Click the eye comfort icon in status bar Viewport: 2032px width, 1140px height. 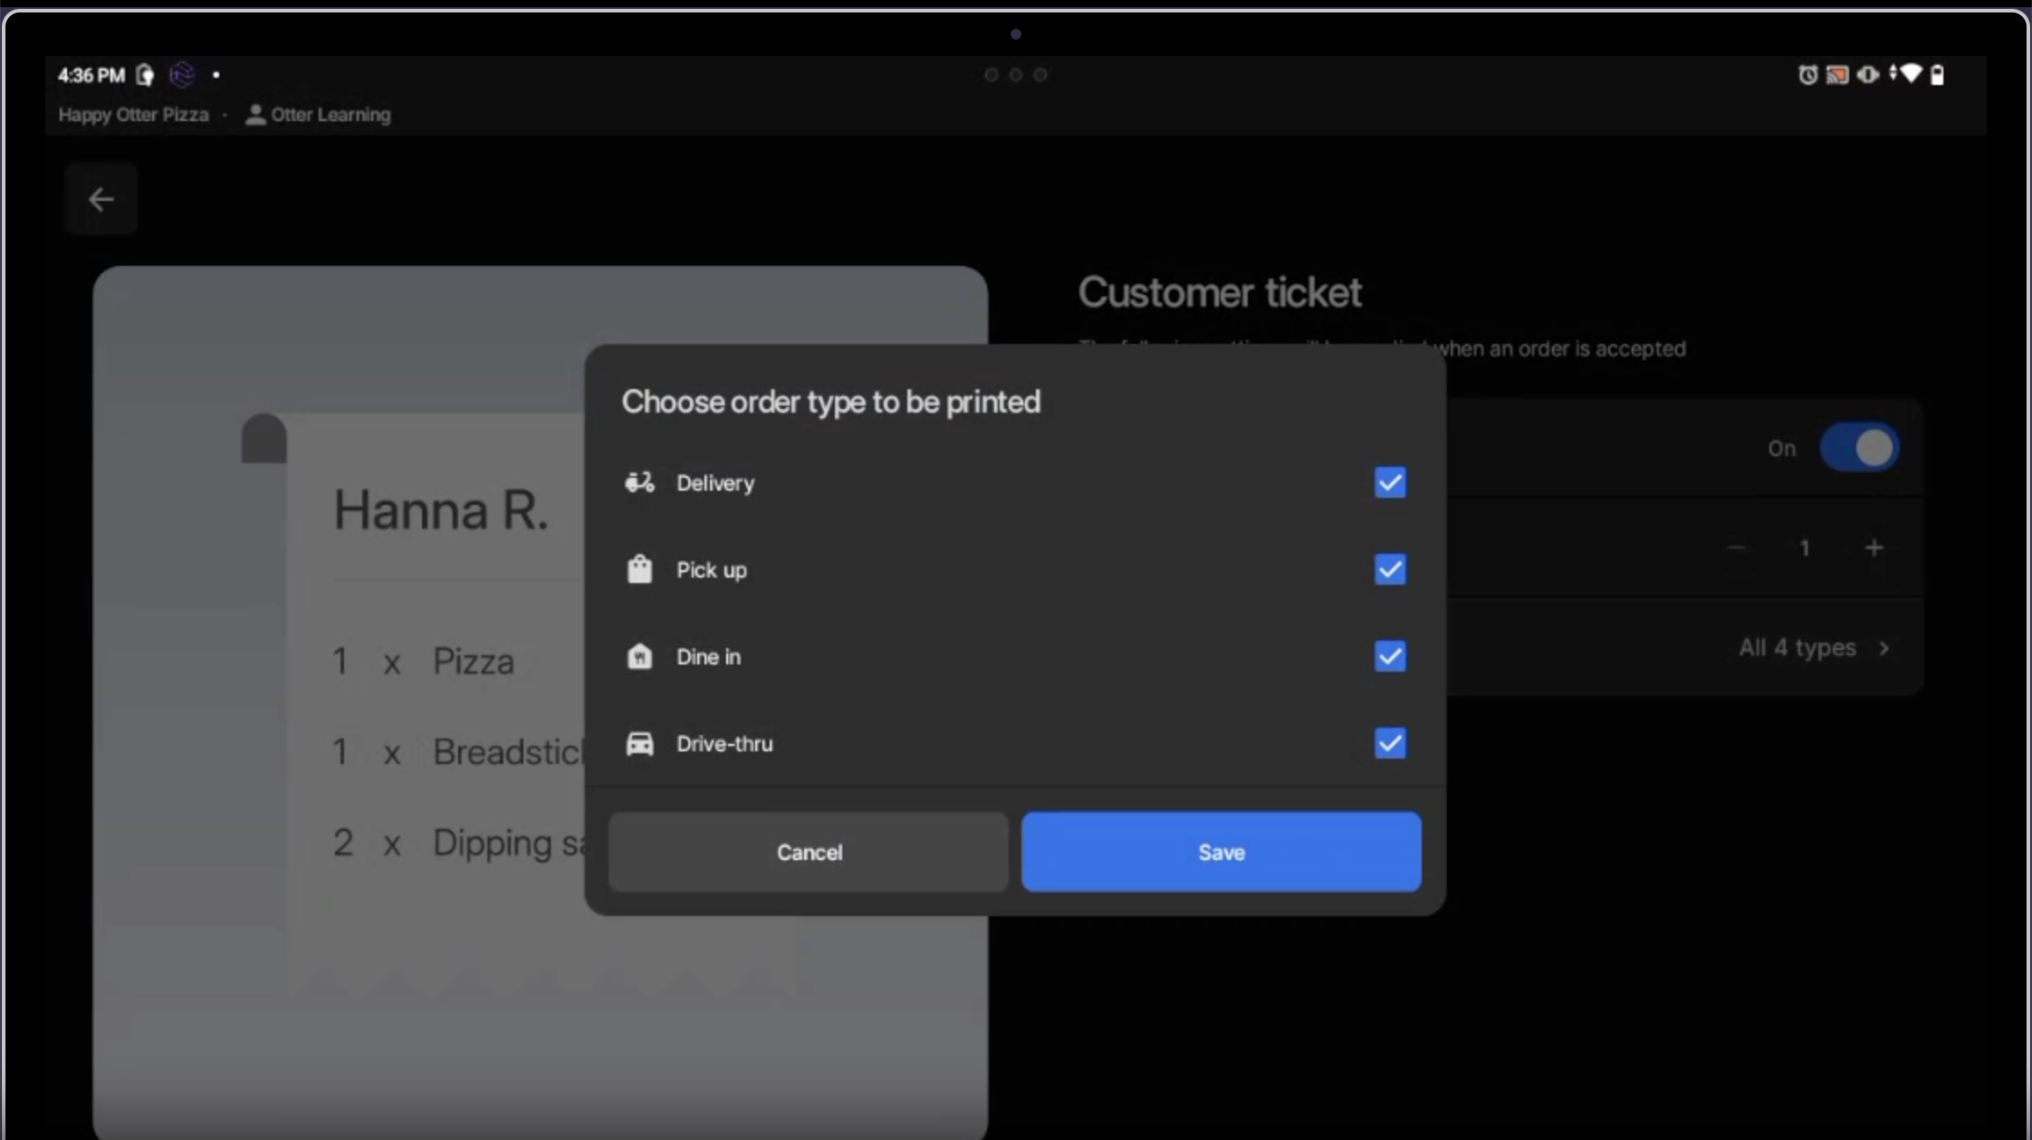tap(1868, 75)
